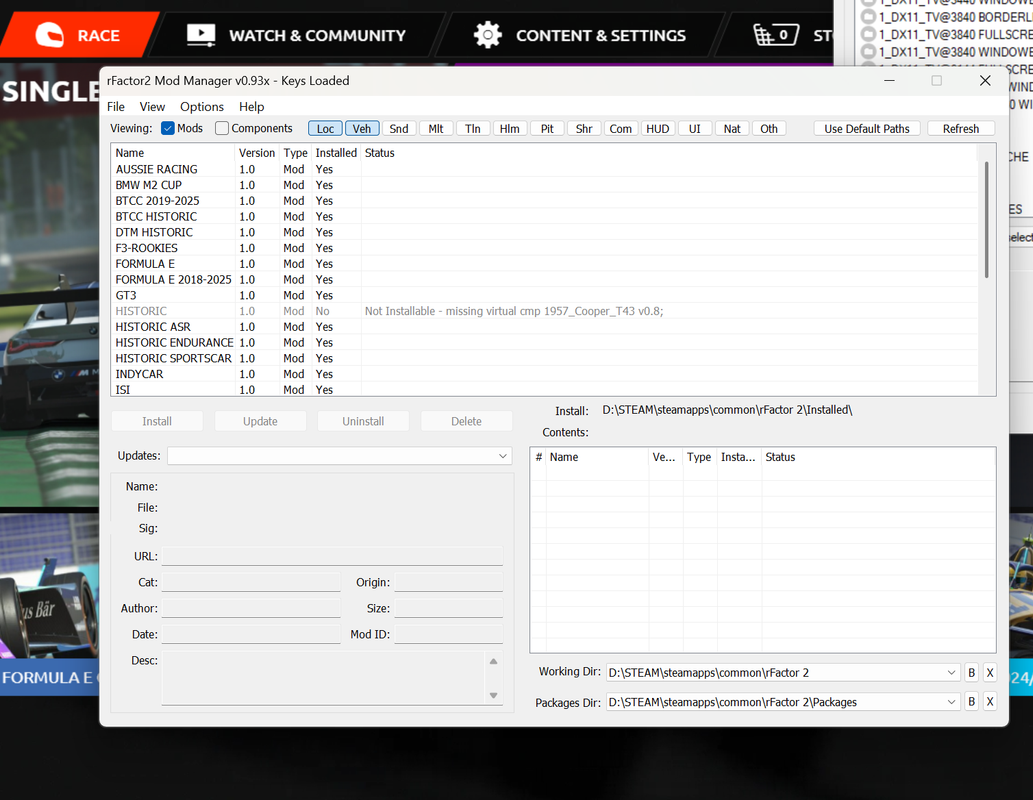This screenshot has width=1033, height=800.
Task: Select the BTCC 2019-2025 mod row
Action: point(544,201)
